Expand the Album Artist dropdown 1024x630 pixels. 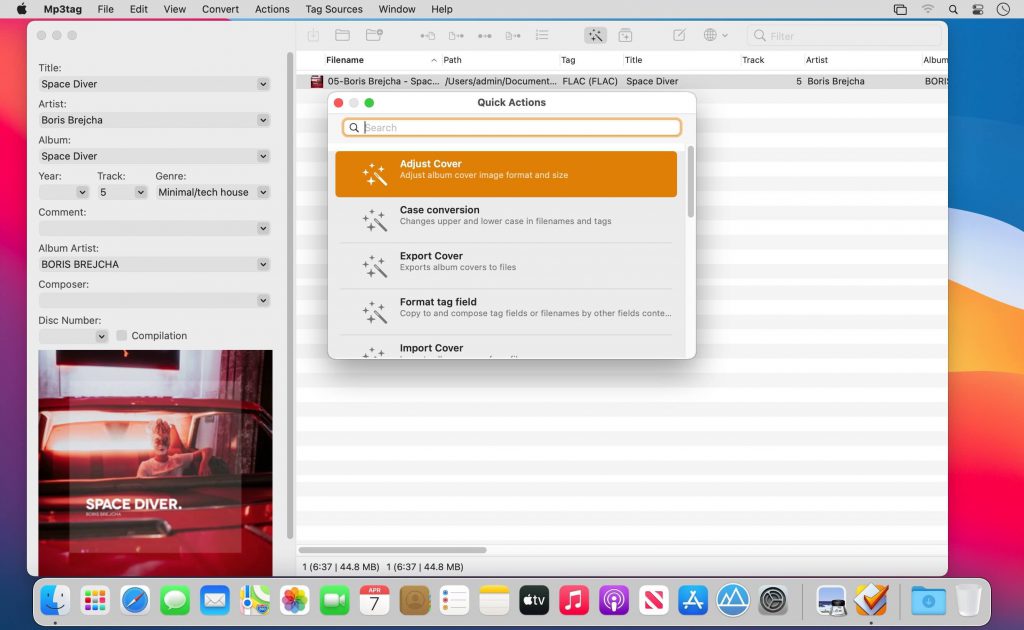[263, 264]
